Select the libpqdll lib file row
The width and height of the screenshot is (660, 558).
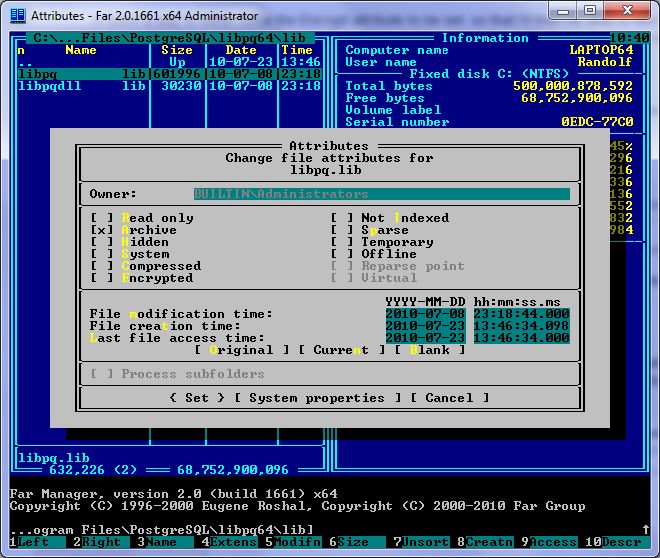coord(170,86)
